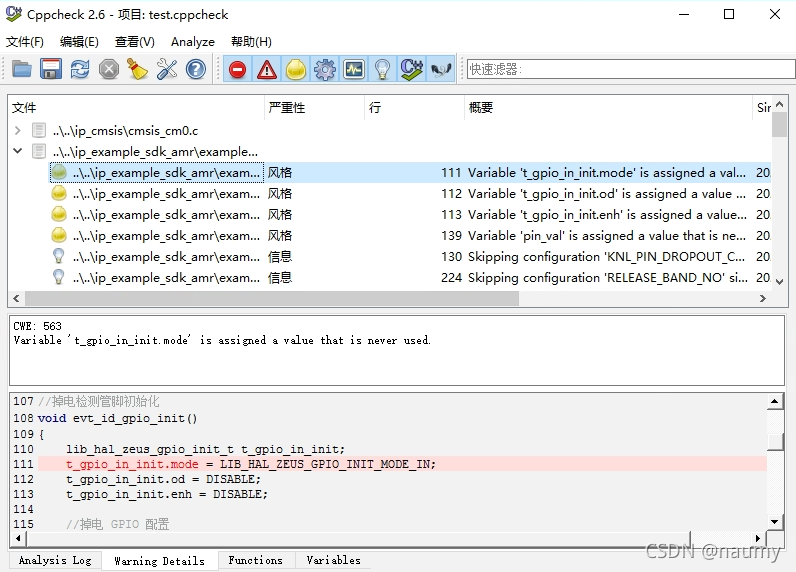
Task: Click style hat icon on line 139 row
Action: [x=59, y=235]
